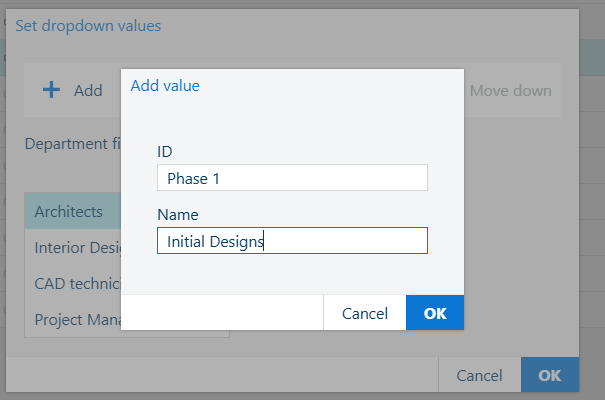
Task: Click the ID label above the field
Action: pyautogui.click(x=165, y=151)
